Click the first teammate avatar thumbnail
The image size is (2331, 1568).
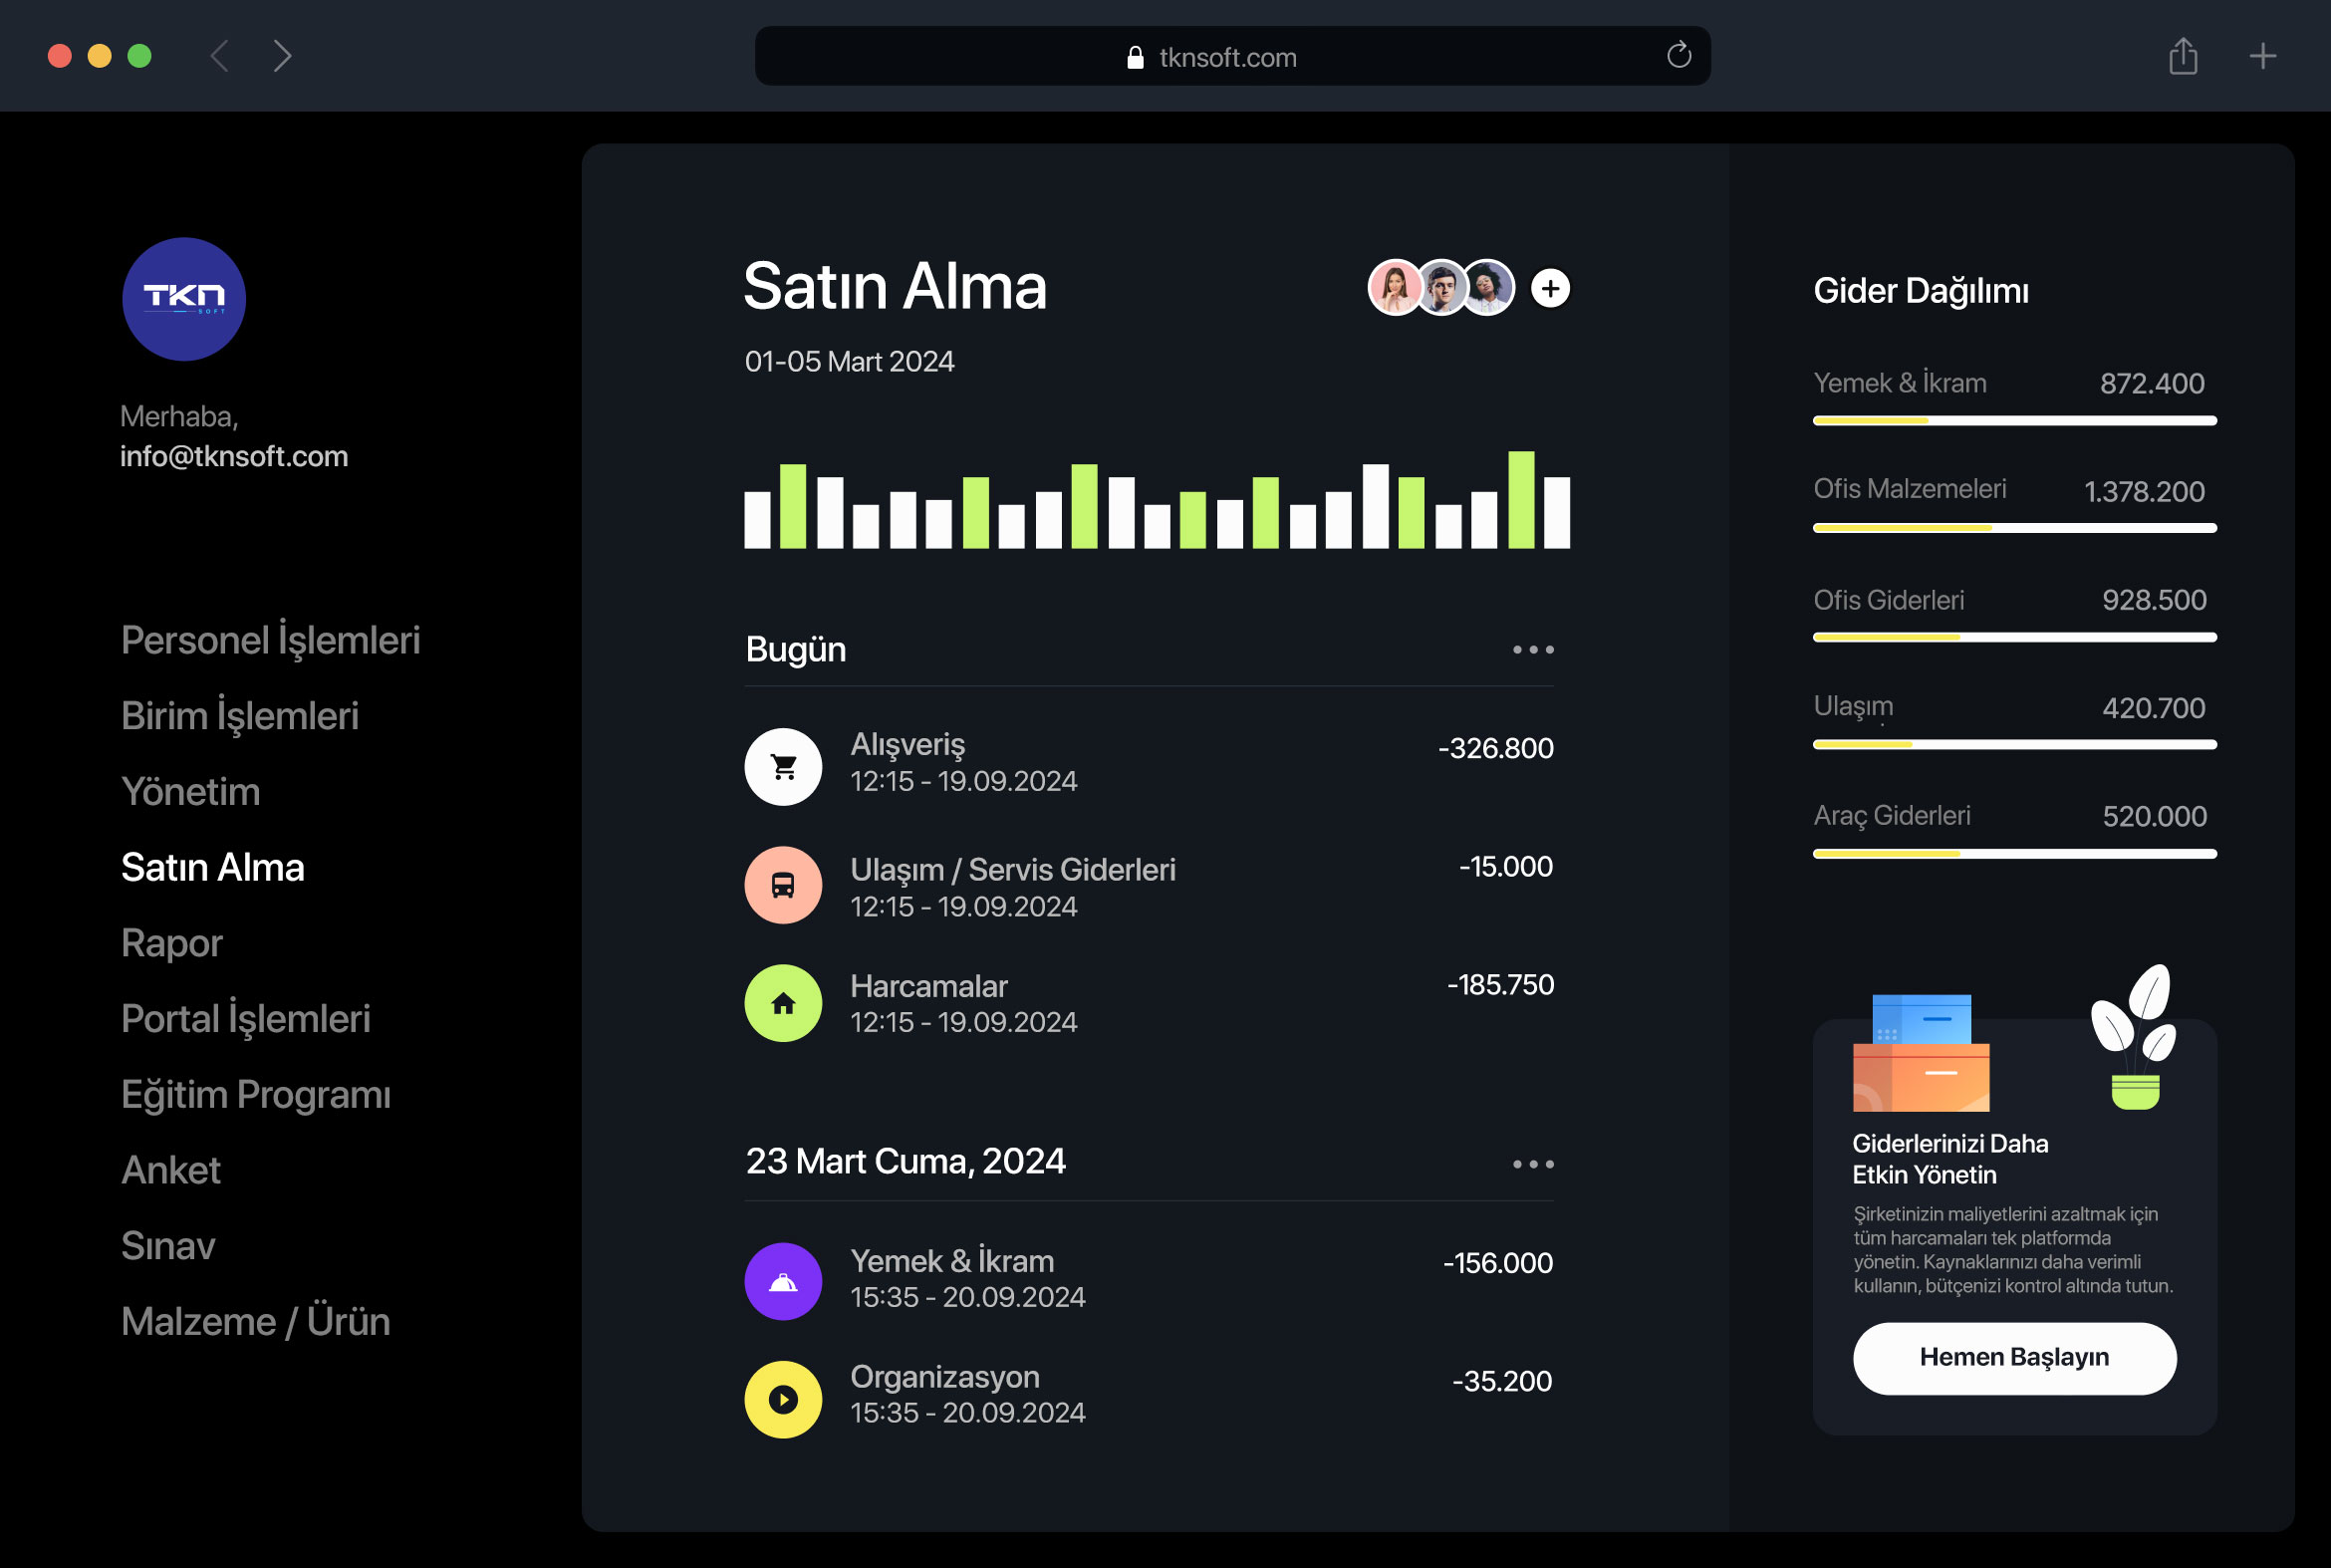click(x=1394, y=287)
